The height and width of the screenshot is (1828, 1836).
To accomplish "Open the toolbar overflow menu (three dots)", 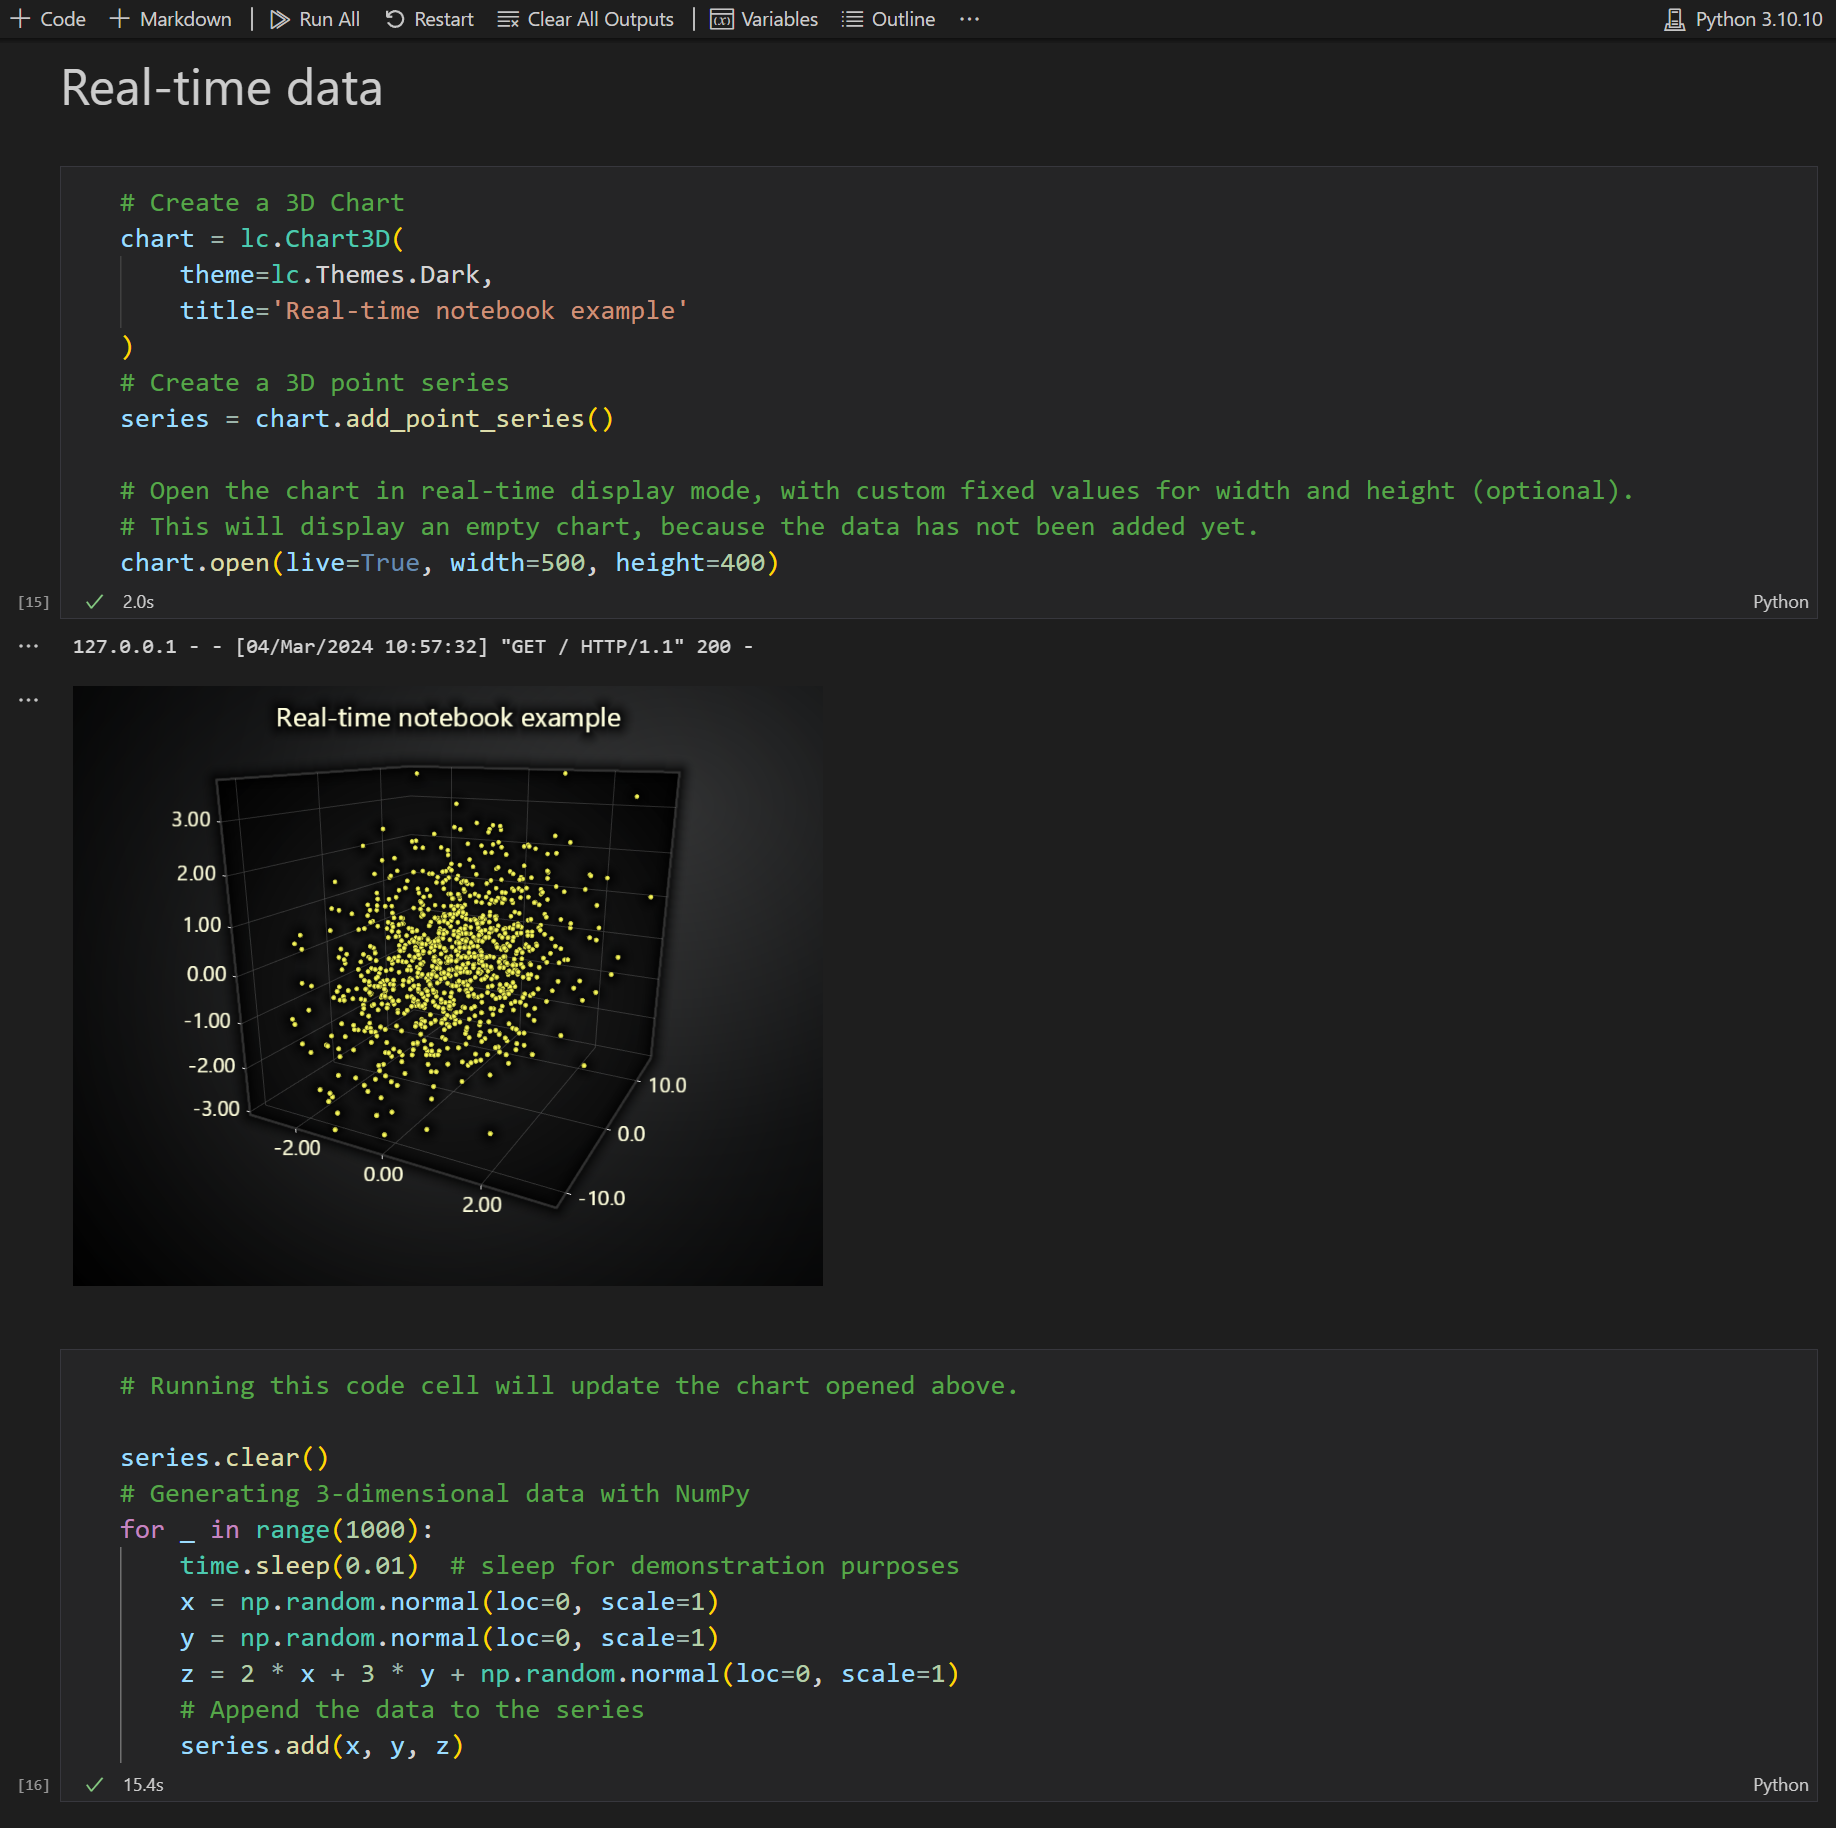I will [x=969, y=19].
